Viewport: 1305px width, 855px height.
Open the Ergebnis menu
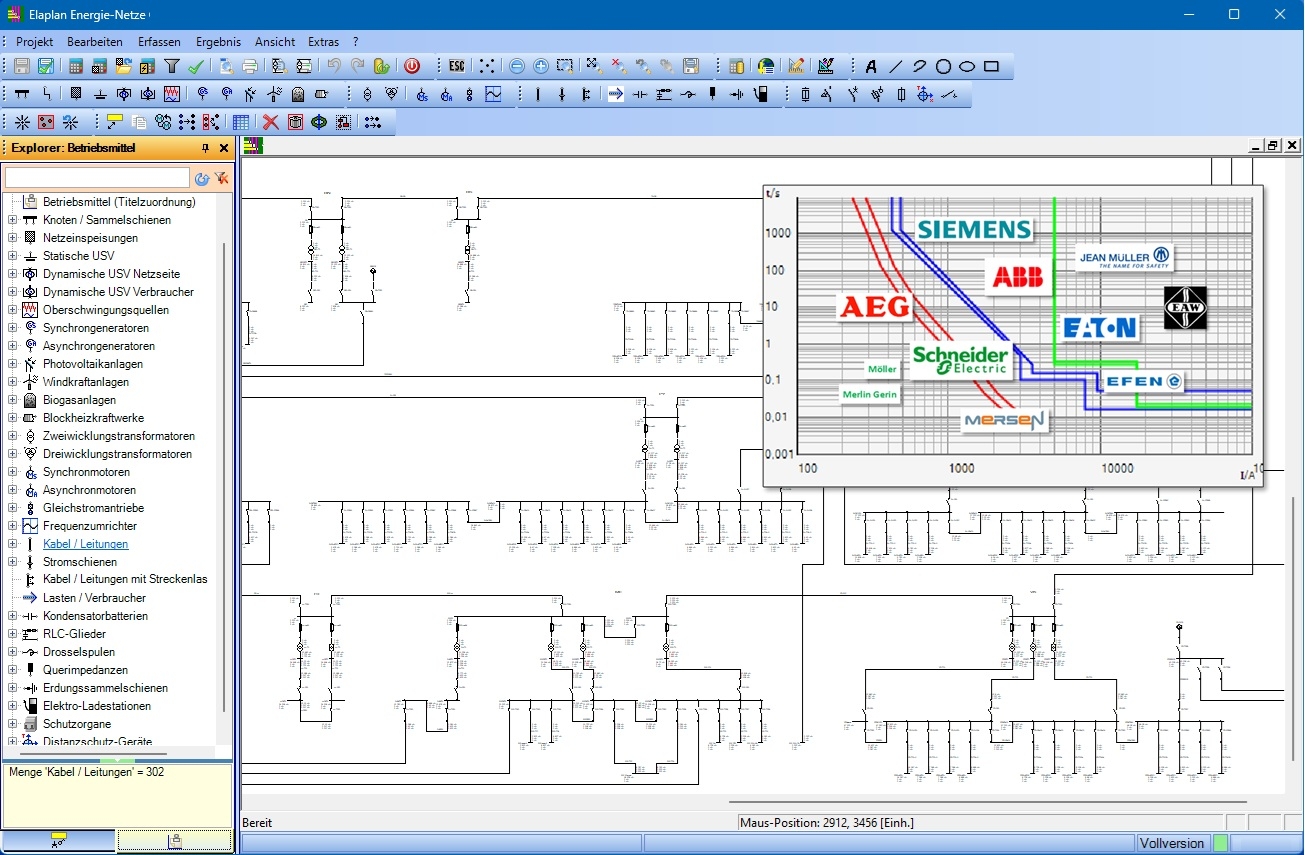tap(218, 42)
